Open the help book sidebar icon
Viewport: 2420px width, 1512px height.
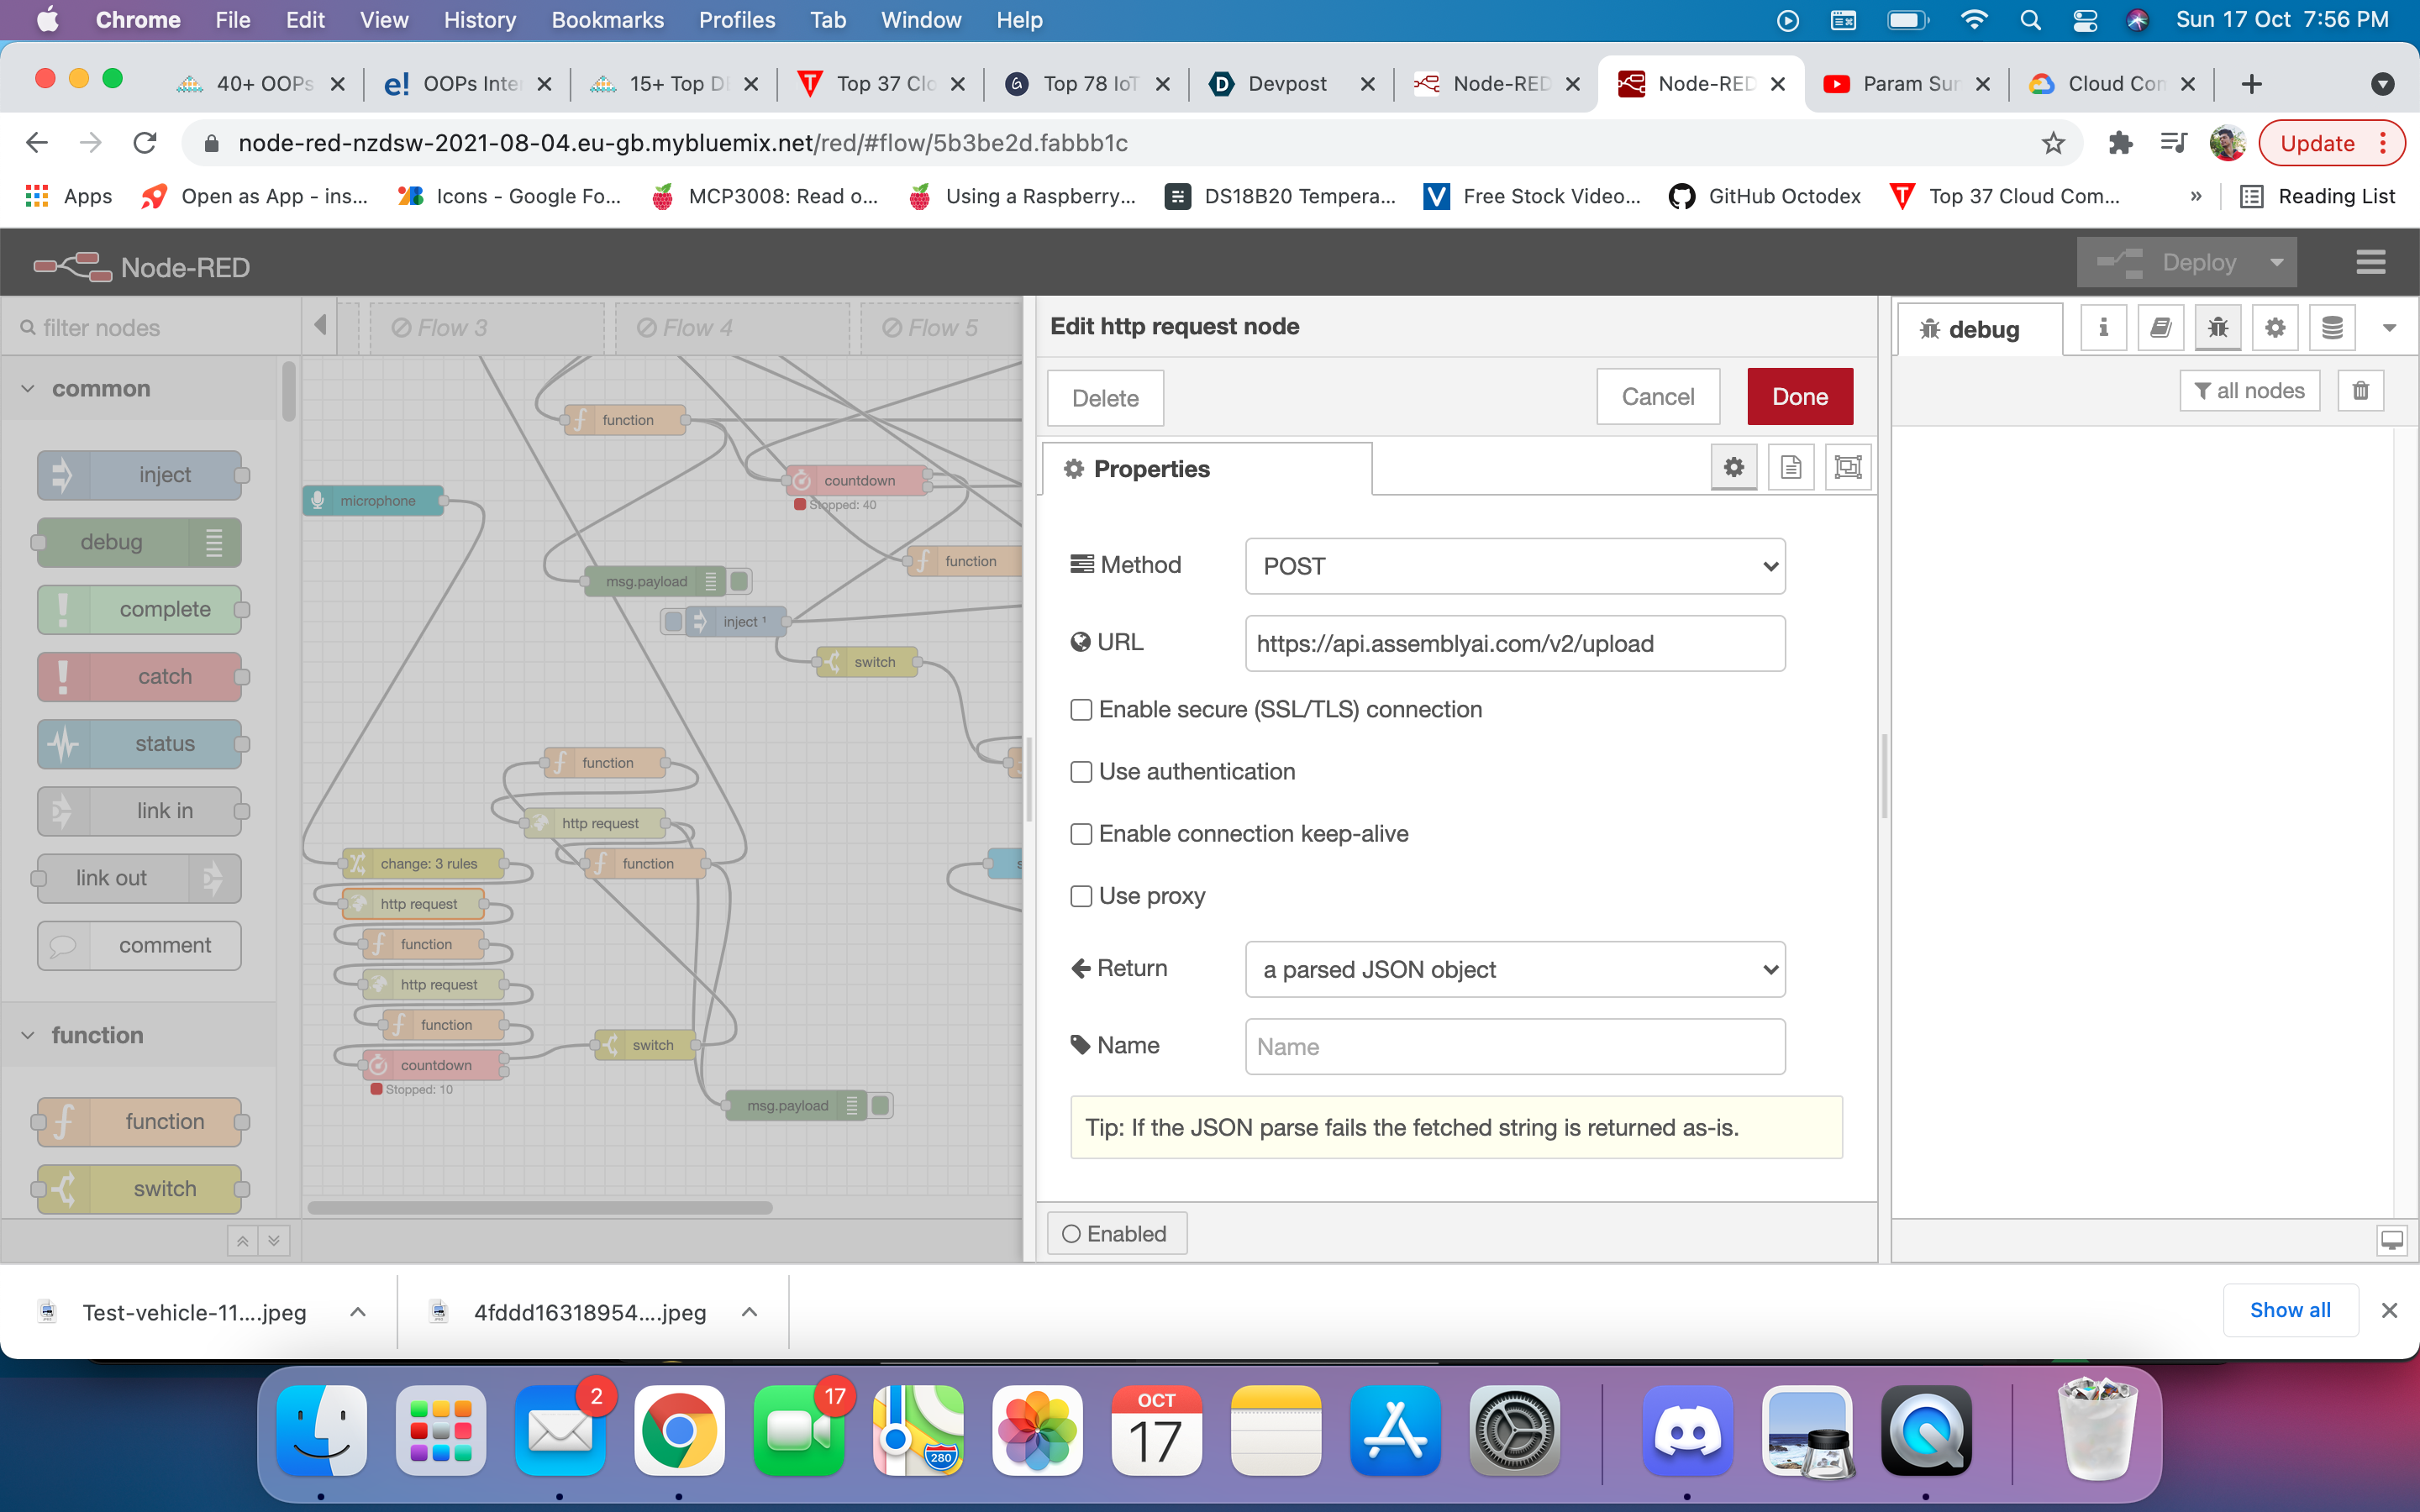pyautogui.click(x=2160, y=328)
